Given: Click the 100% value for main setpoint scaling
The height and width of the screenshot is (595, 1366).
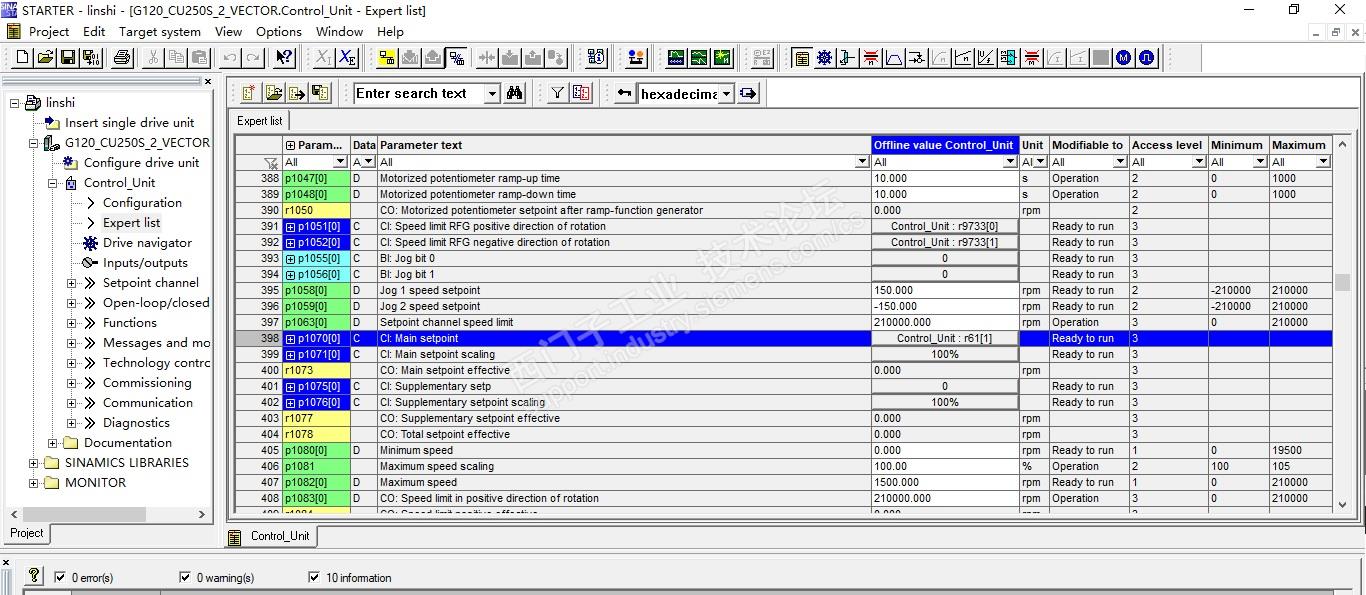Looking at the screenshot, I should [x=945, y=355].
